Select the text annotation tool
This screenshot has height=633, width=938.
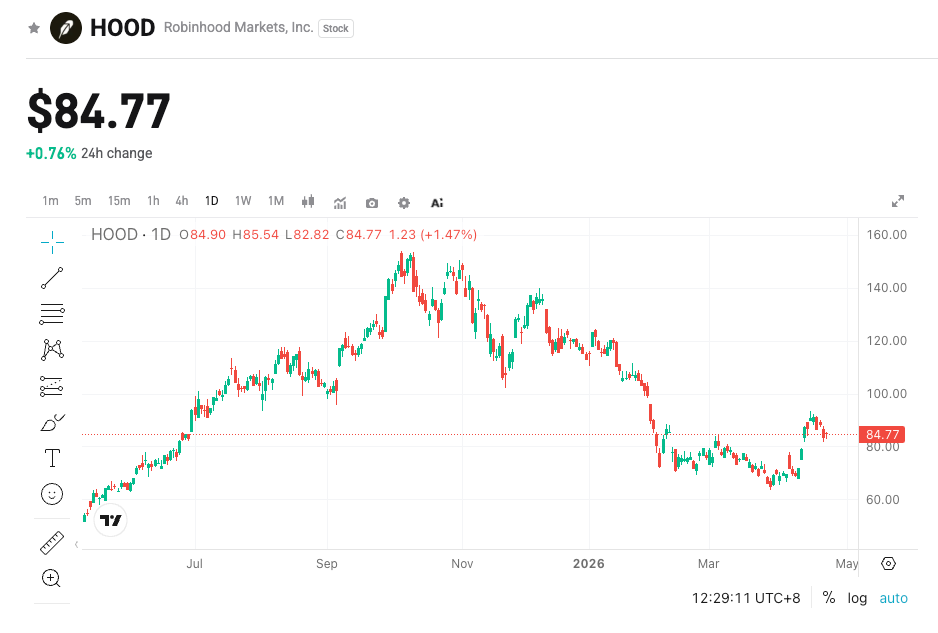click(x=50, y=457)
